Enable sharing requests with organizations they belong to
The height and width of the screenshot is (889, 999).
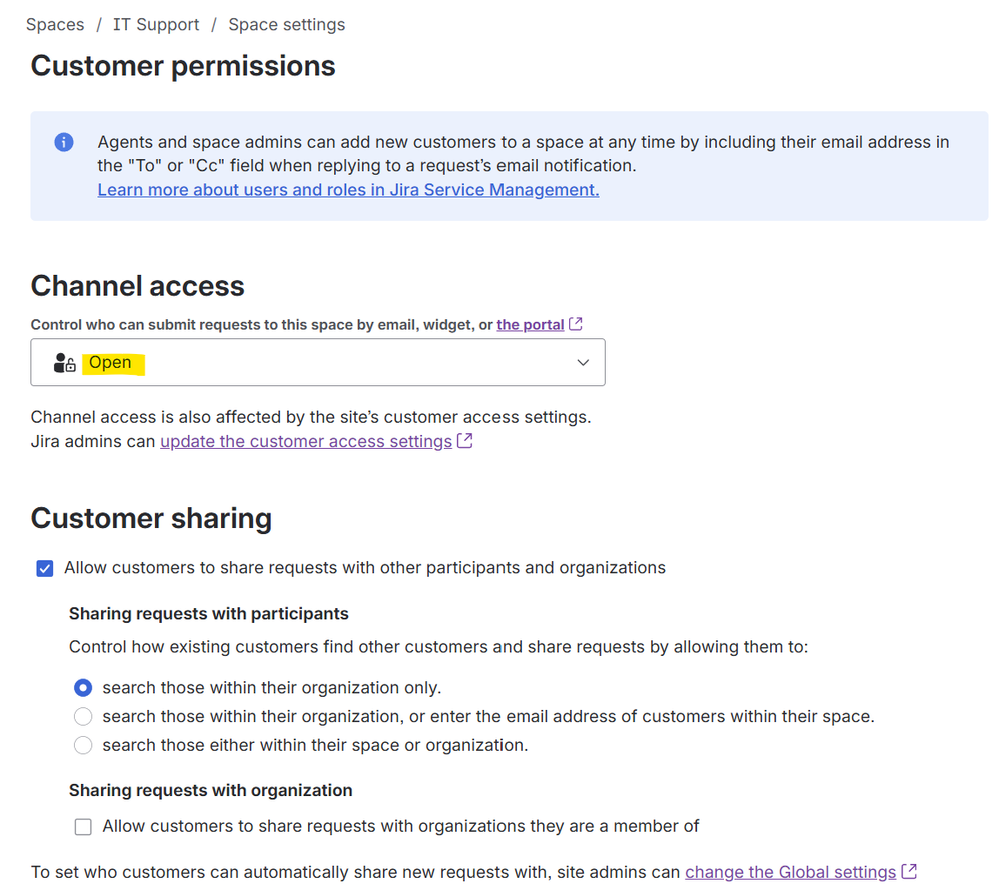[83, 826]
